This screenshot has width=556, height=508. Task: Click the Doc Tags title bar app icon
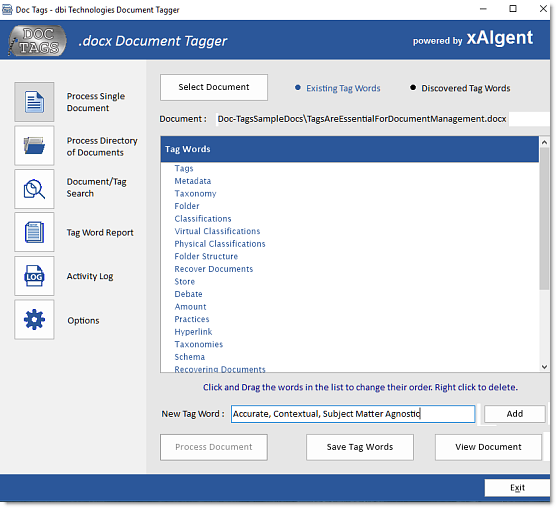click(x=7, y=9)
